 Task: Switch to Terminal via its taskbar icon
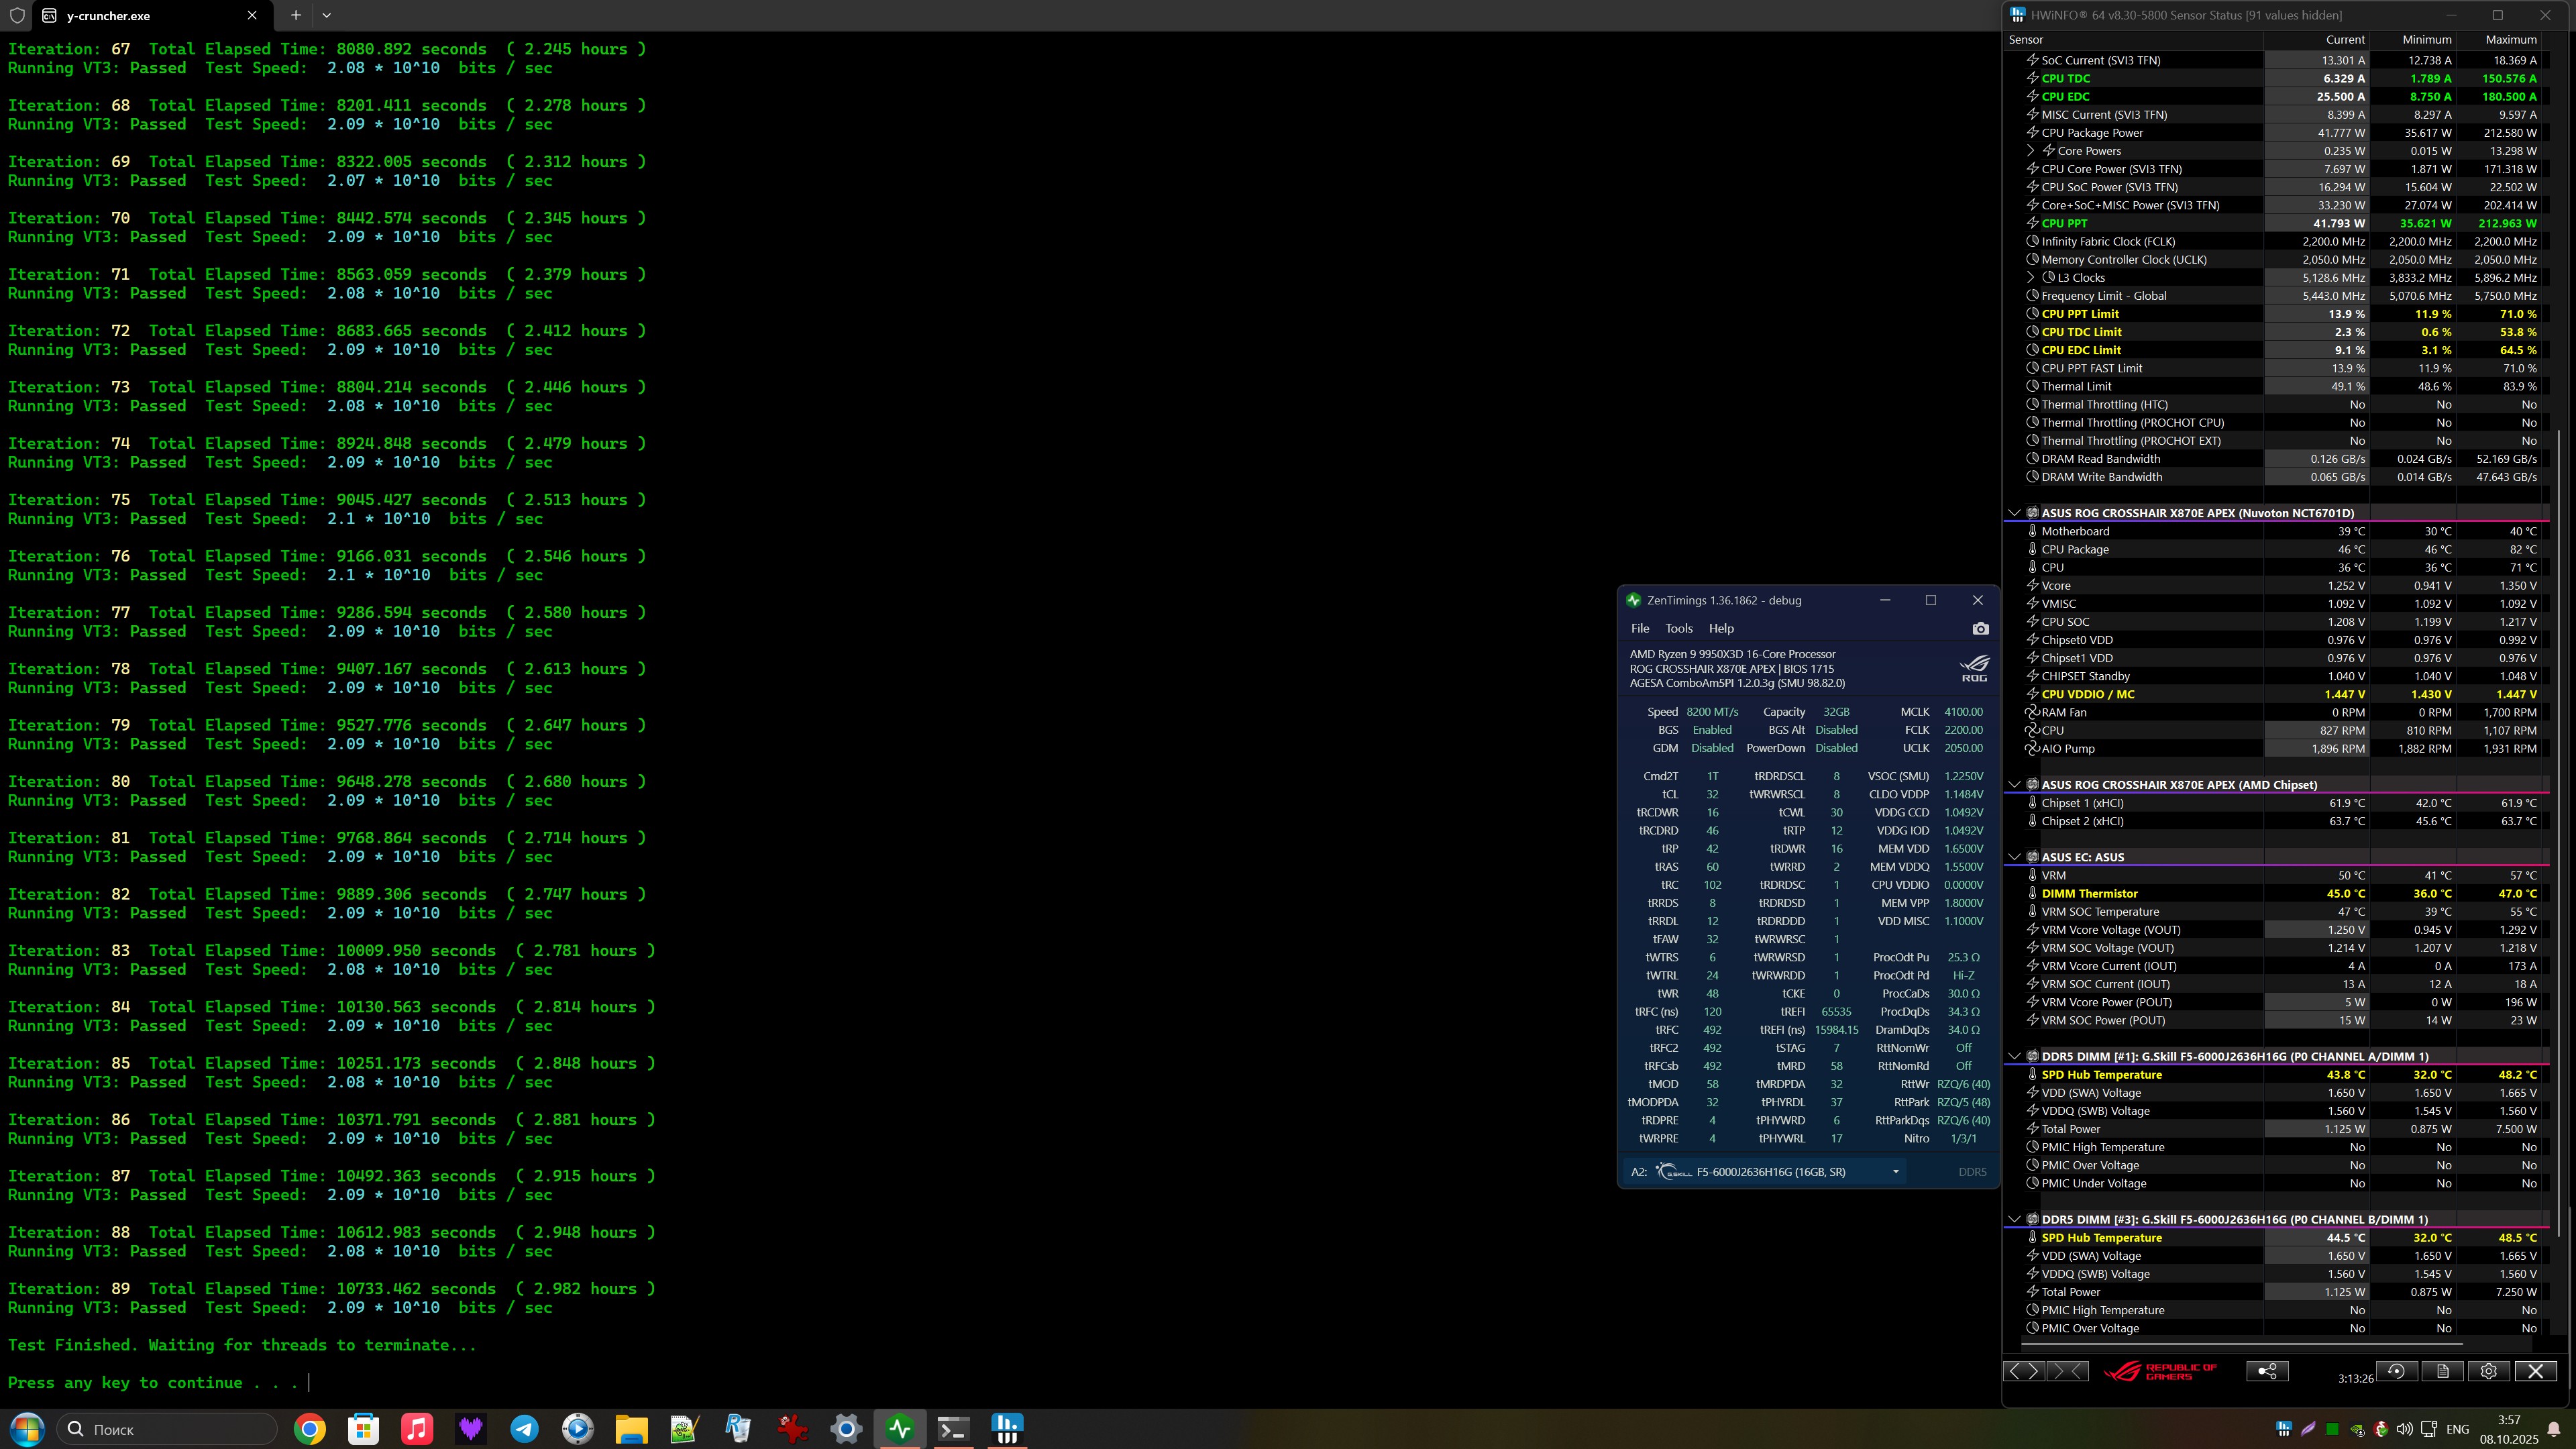coord(954,1429)
